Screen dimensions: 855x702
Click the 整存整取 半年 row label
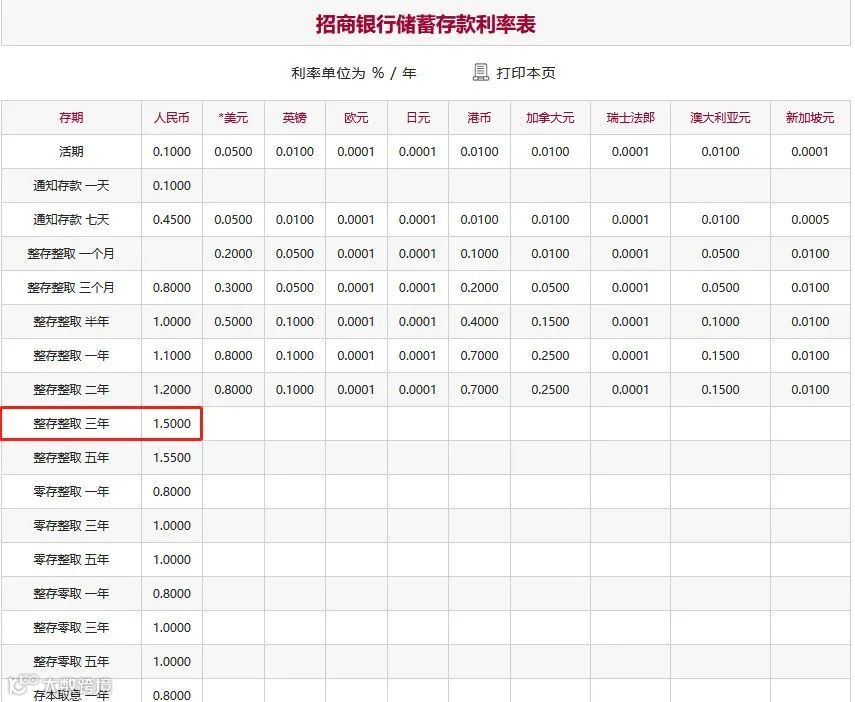(x=71, y=321)
